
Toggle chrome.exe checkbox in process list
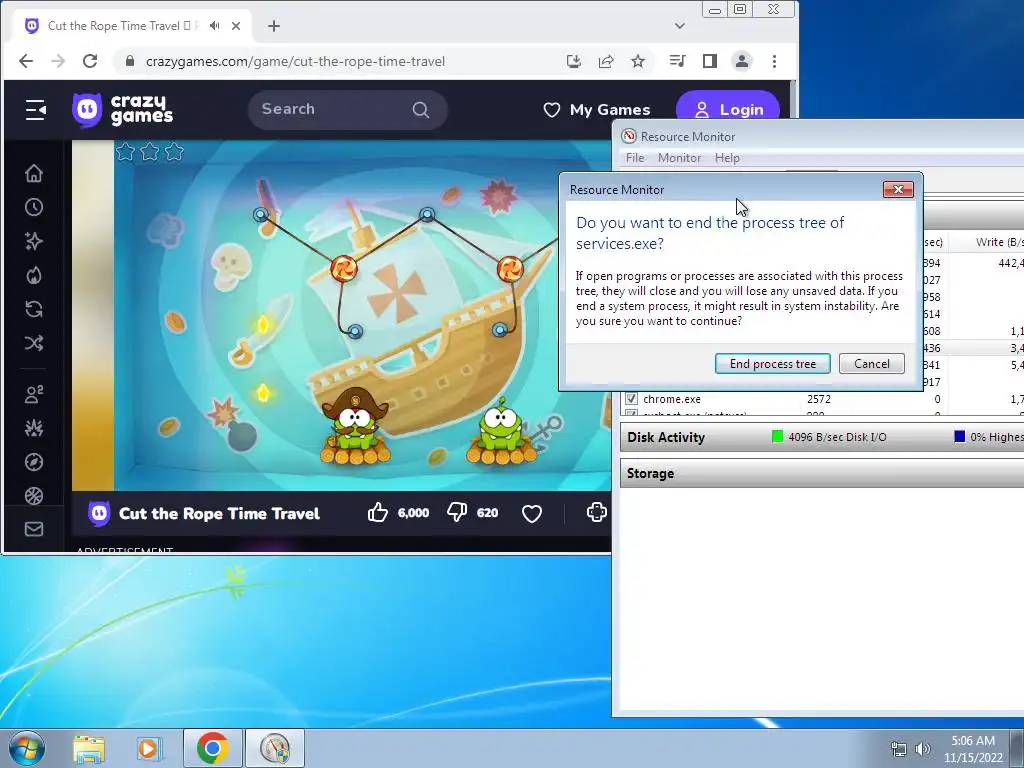[631, 399]
